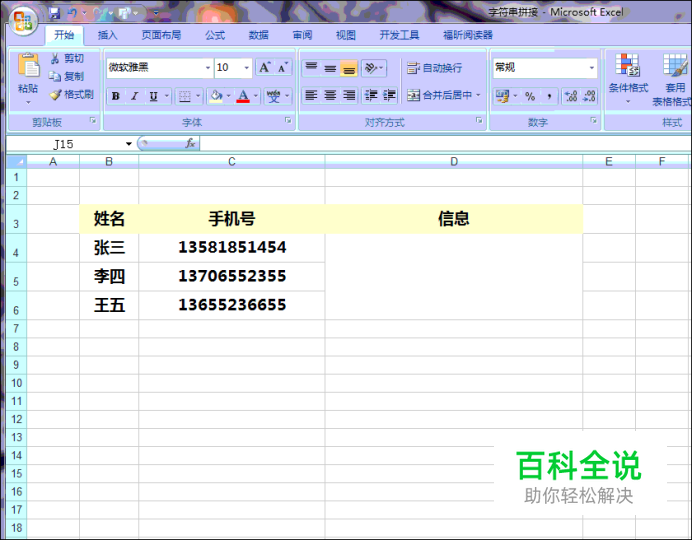Toggle bold formatting

tap(116, 96)
